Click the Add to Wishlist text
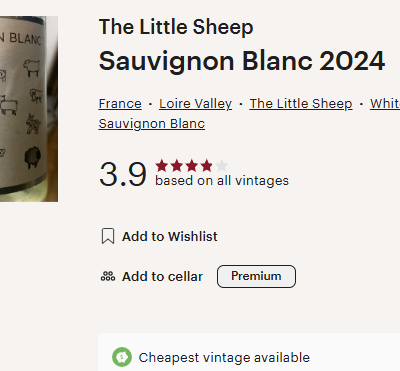 (x=170, y=236)
